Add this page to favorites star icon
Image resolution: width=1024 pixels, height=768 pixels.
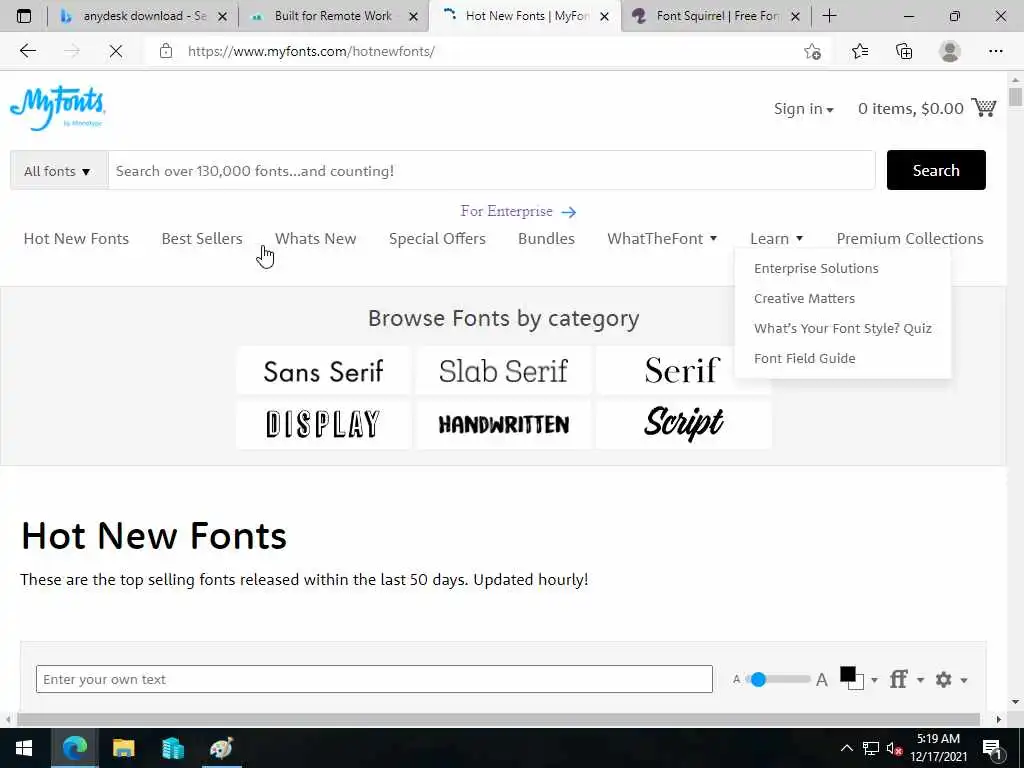click(x=812, y=51)
